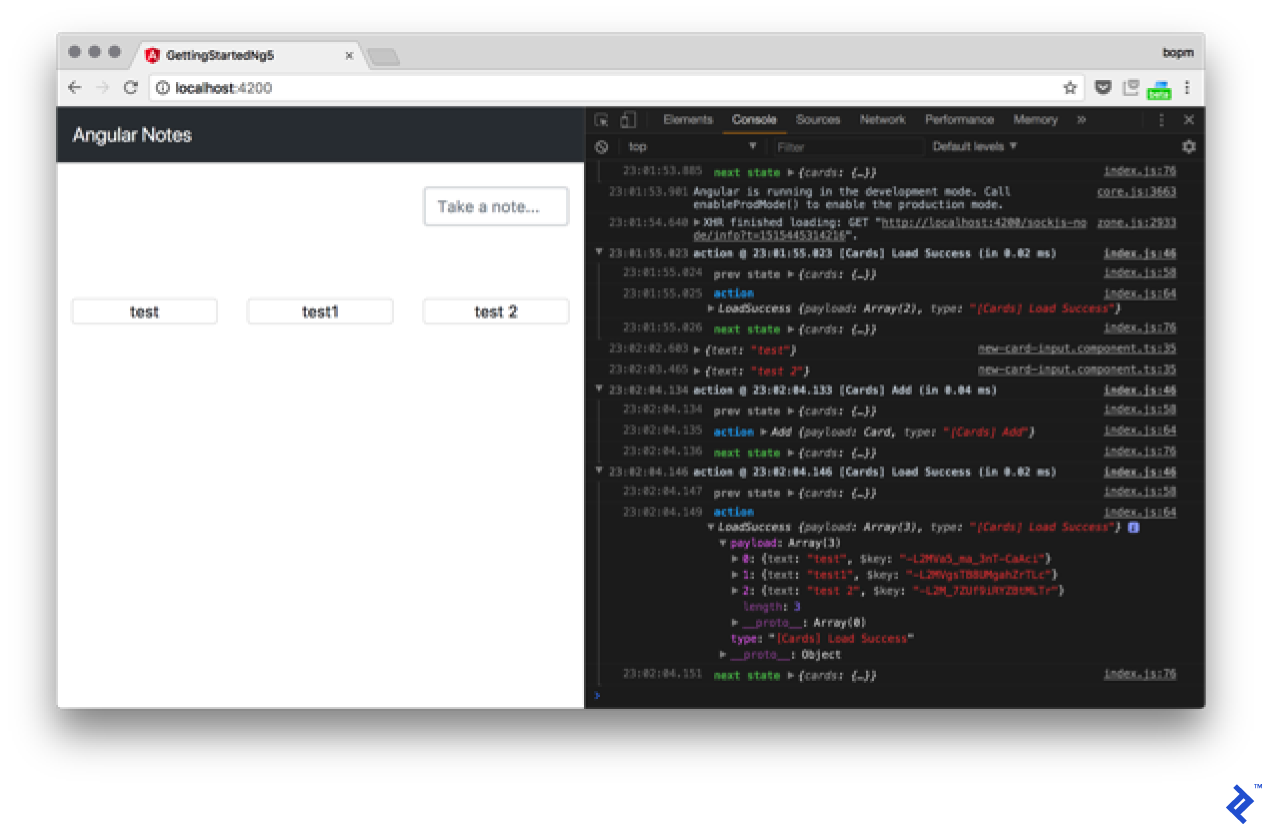Image resolution: width=1262 pixels, height=824 pixels.
Task: Click the back navigation arrow
Action: tap(75, 88)
